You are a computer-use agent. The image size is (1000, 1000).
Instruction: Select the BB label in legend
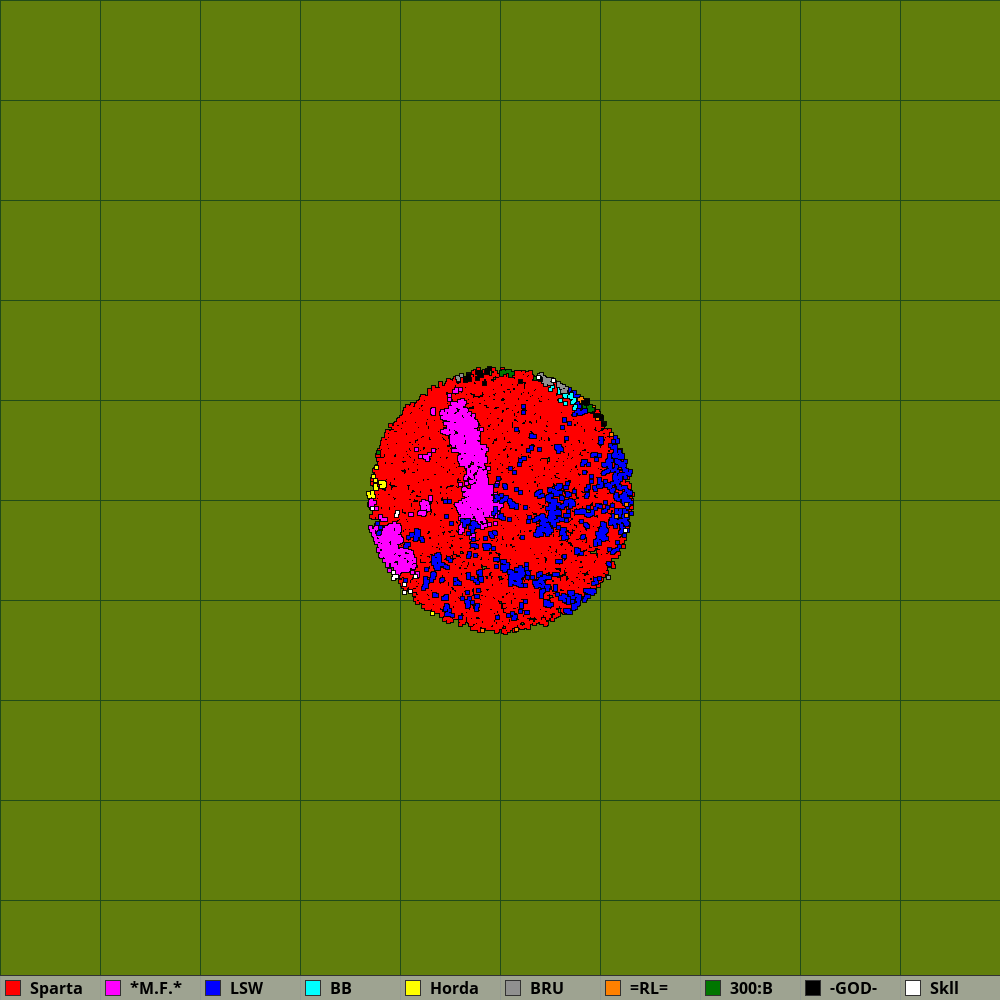point(341,989)
